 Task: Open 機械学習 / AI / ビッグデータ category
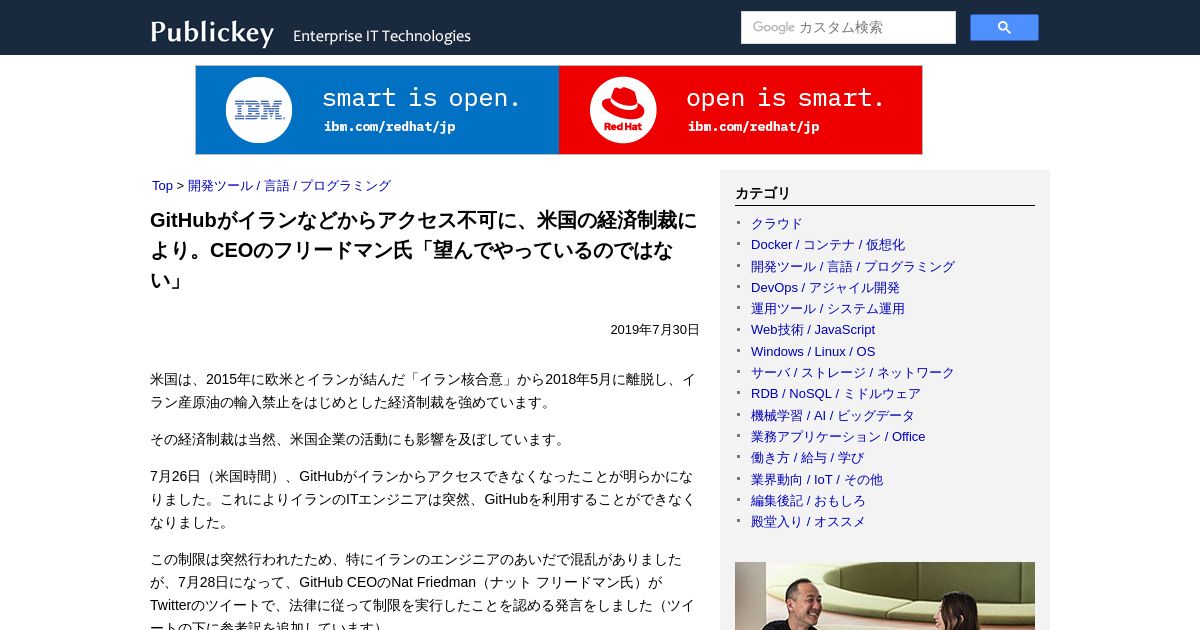tap(833, 416)
